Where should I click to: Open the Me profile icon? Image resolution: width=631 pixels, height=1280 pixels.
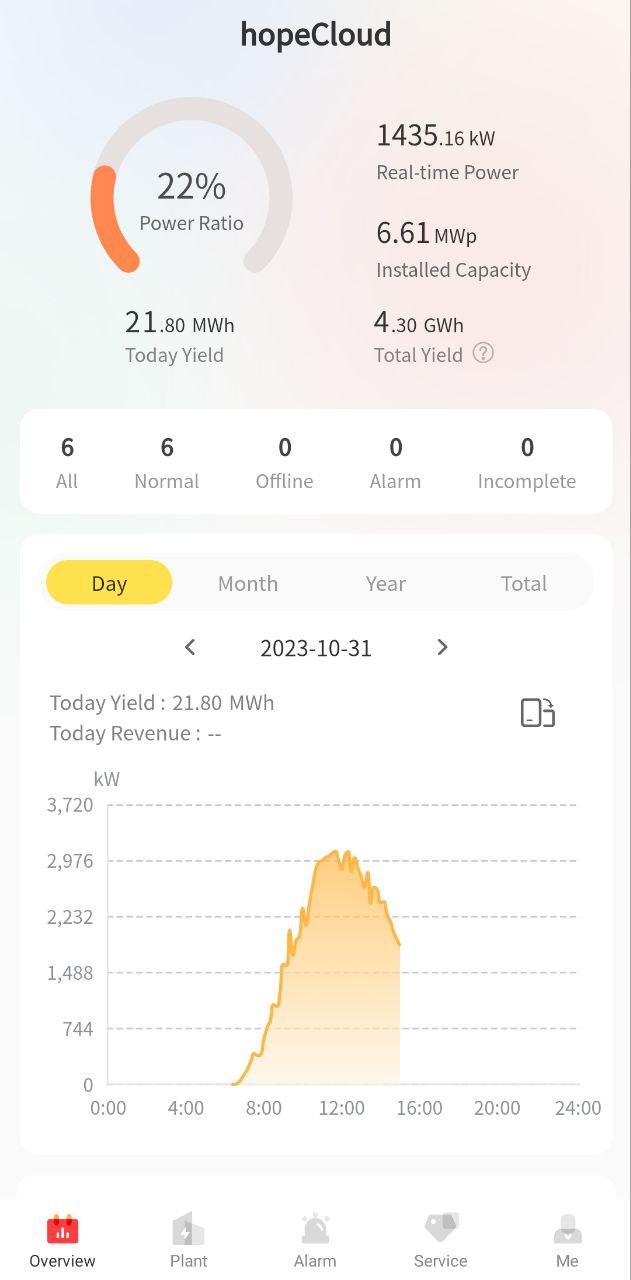567,1229
